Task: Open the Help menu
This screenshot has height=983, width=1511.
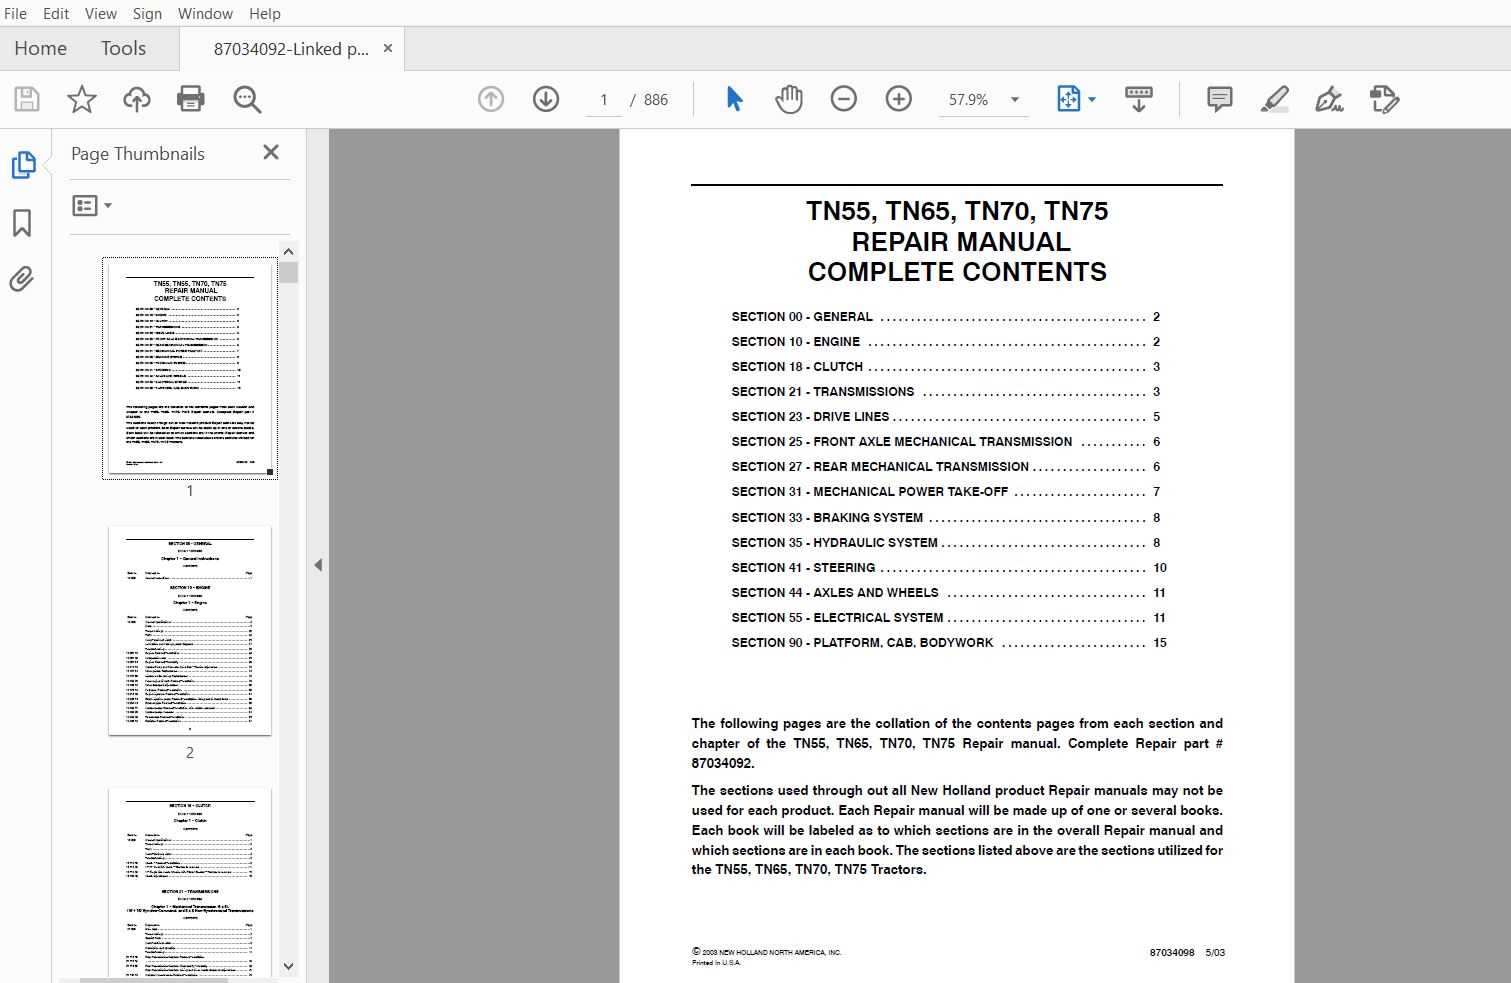Action: click(265, 13)
